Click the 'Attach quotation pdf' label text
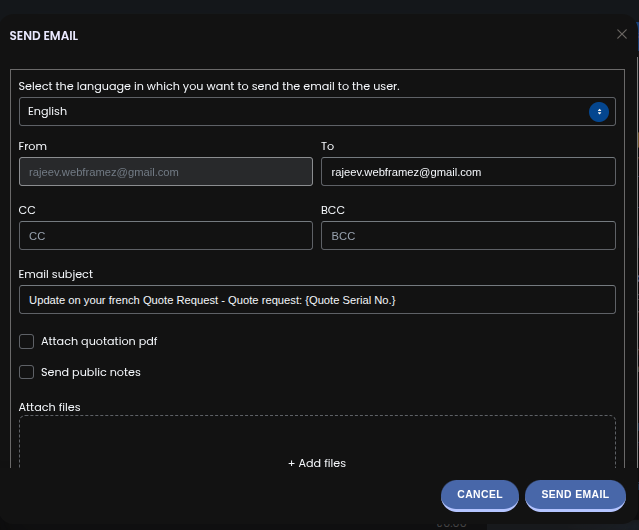Image resolution: width=639 pixels, height=530 pixels. pyautogui.click(x=99, y=341)
